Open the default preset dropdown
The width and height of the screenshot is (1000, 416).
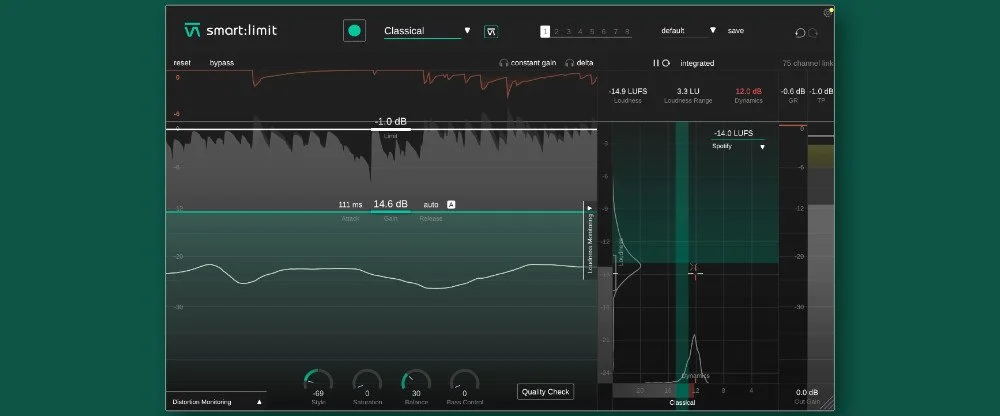[688, 31]
